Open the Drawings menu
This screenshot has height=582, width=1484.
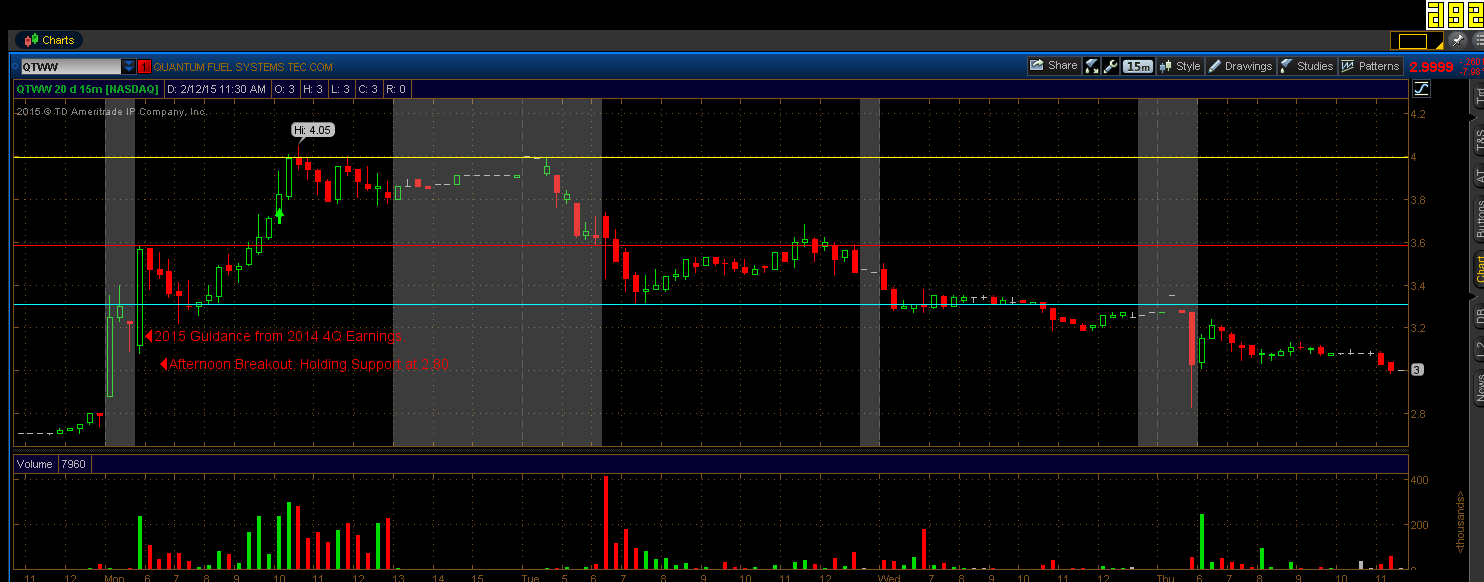[1240, 66]
